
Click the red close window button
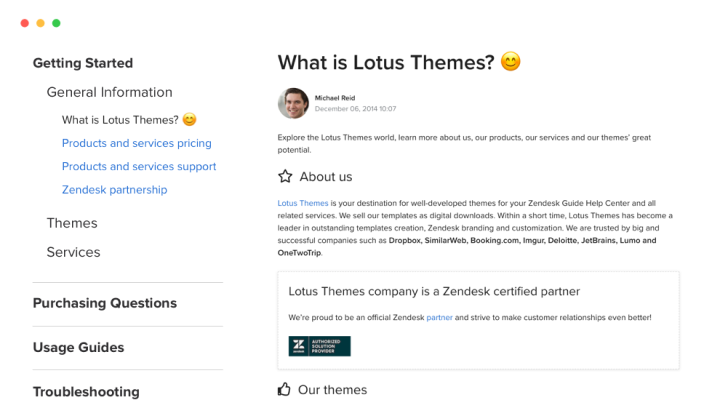24,23
